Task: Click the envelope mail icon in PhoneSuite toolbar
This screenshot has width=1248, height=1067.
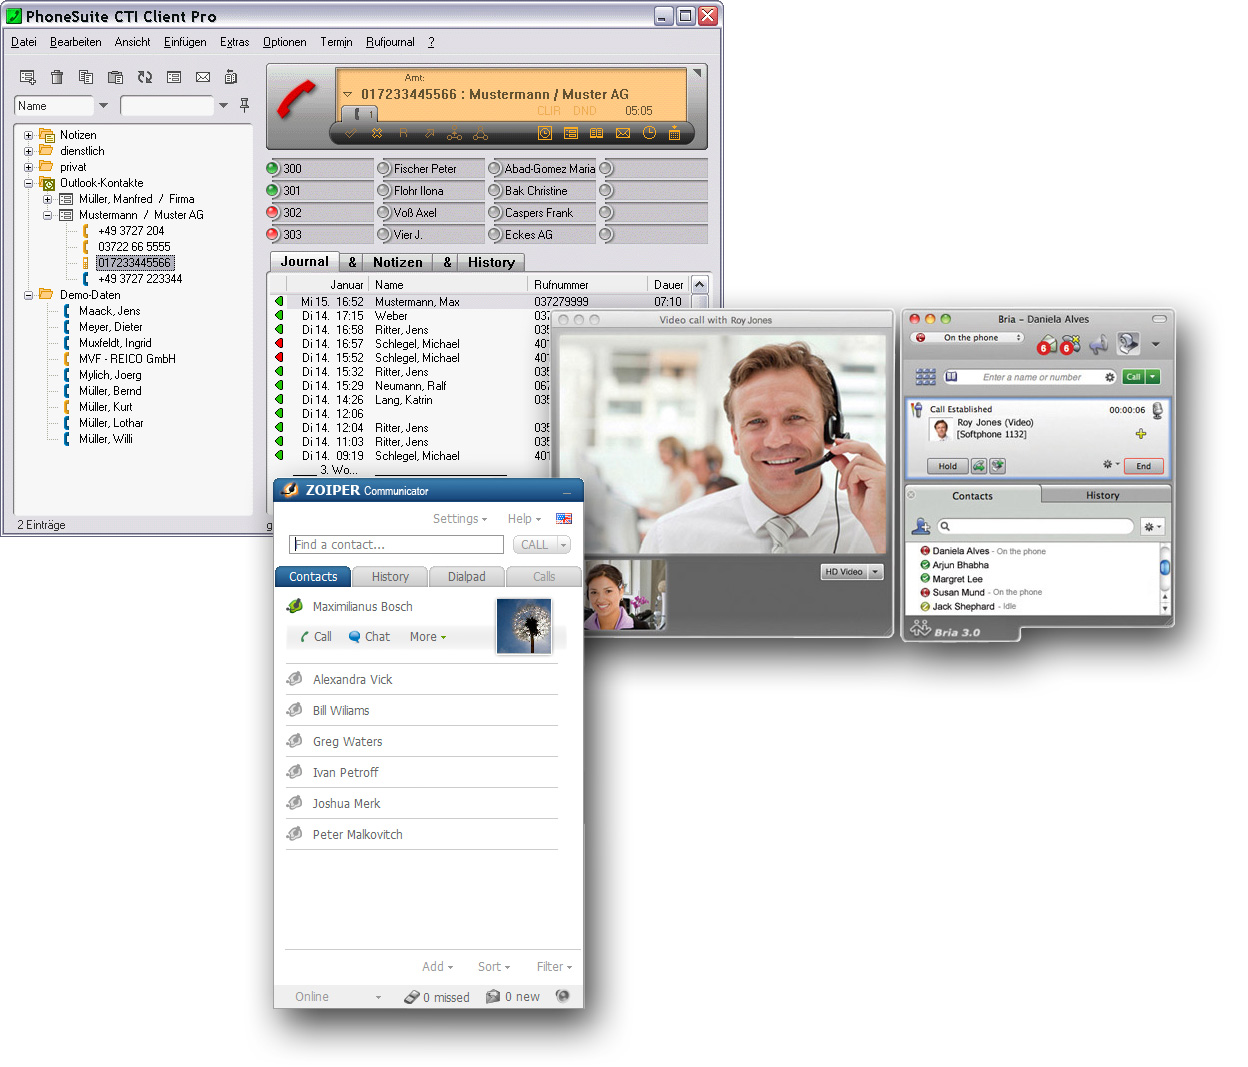Action: [203, 77]
